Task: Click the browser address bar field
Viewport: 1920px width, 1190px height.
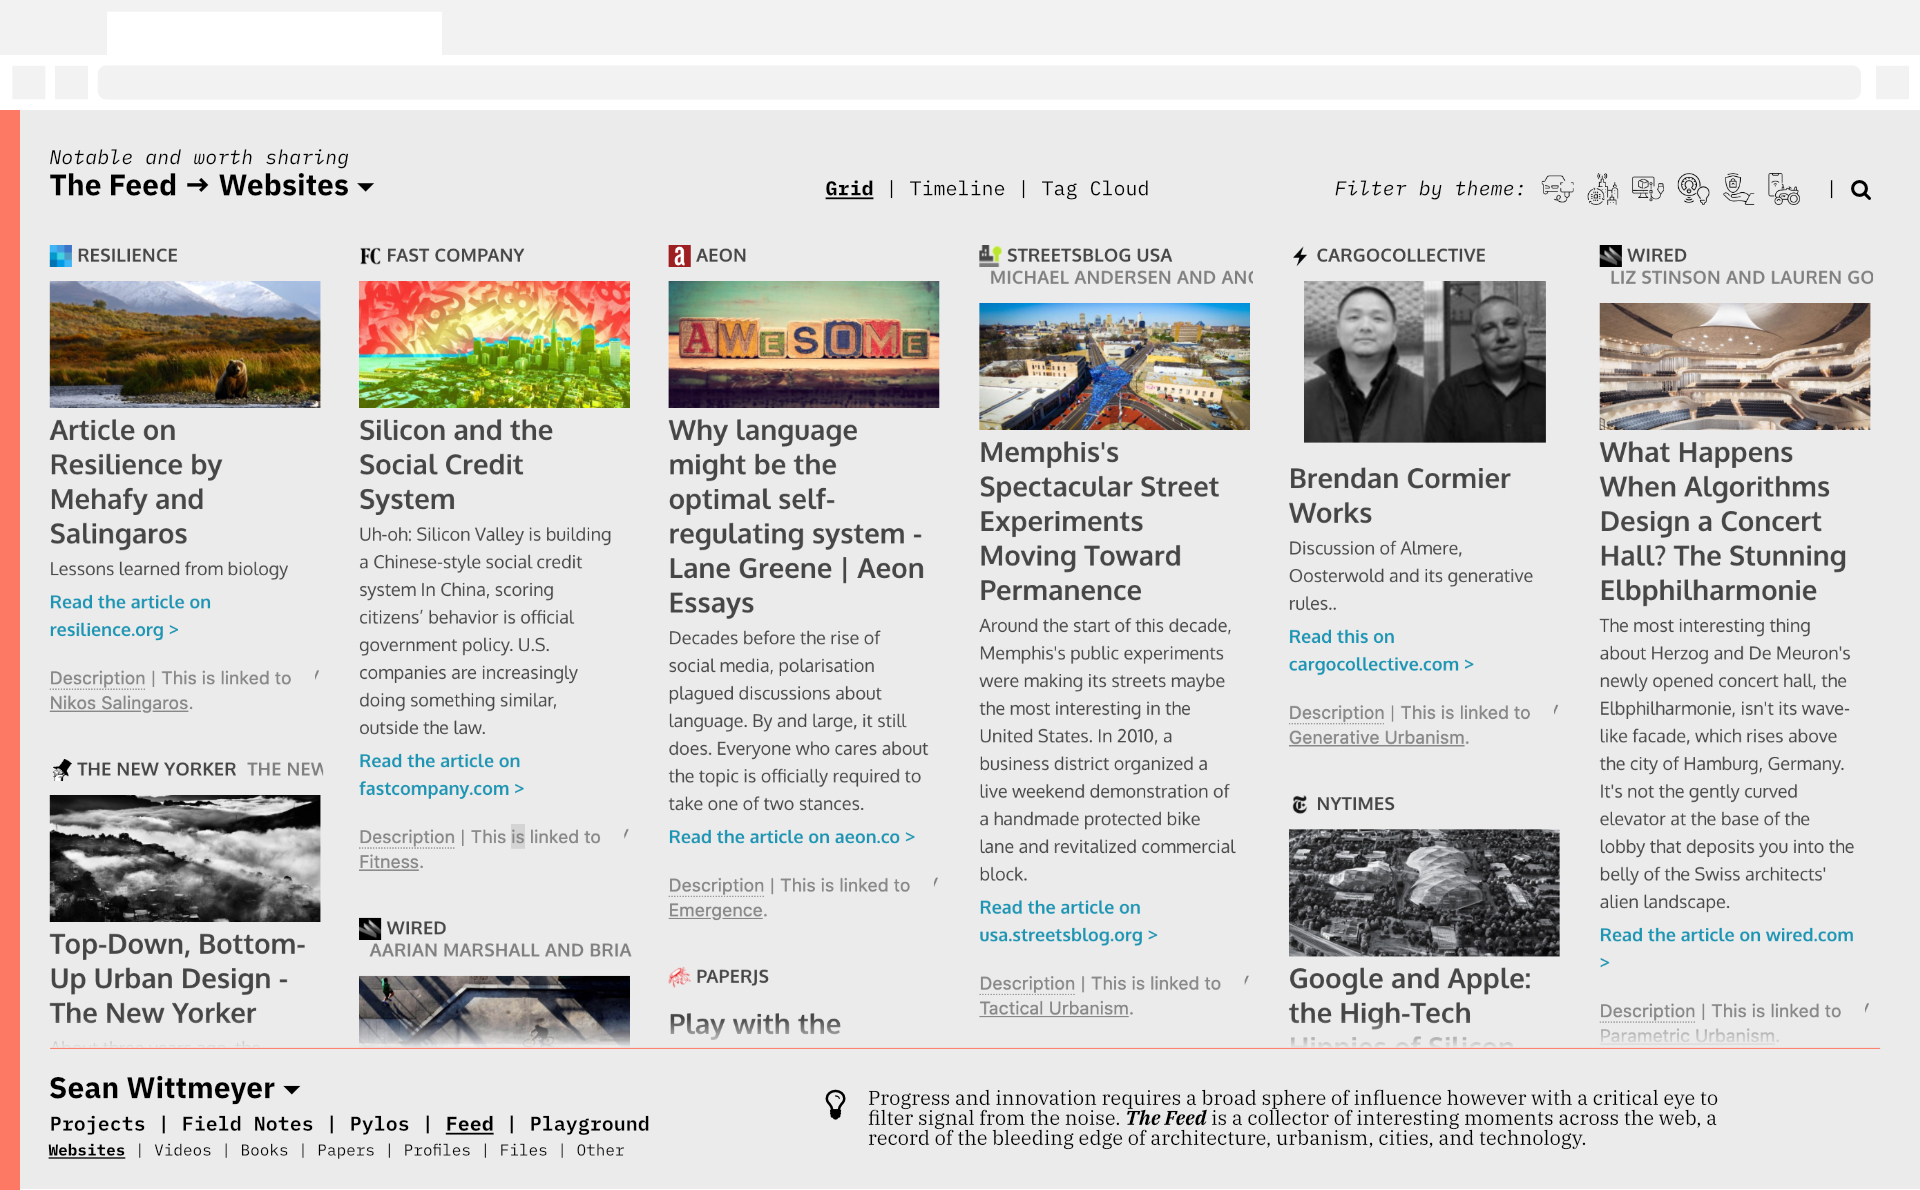Action: pos(978,82)
